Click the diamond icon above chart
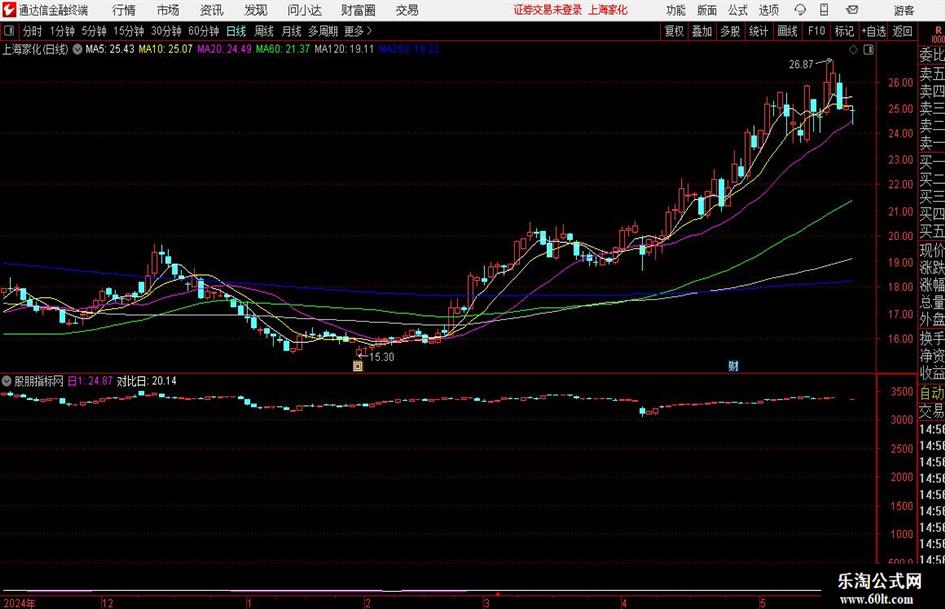 [x=853, y=50]
